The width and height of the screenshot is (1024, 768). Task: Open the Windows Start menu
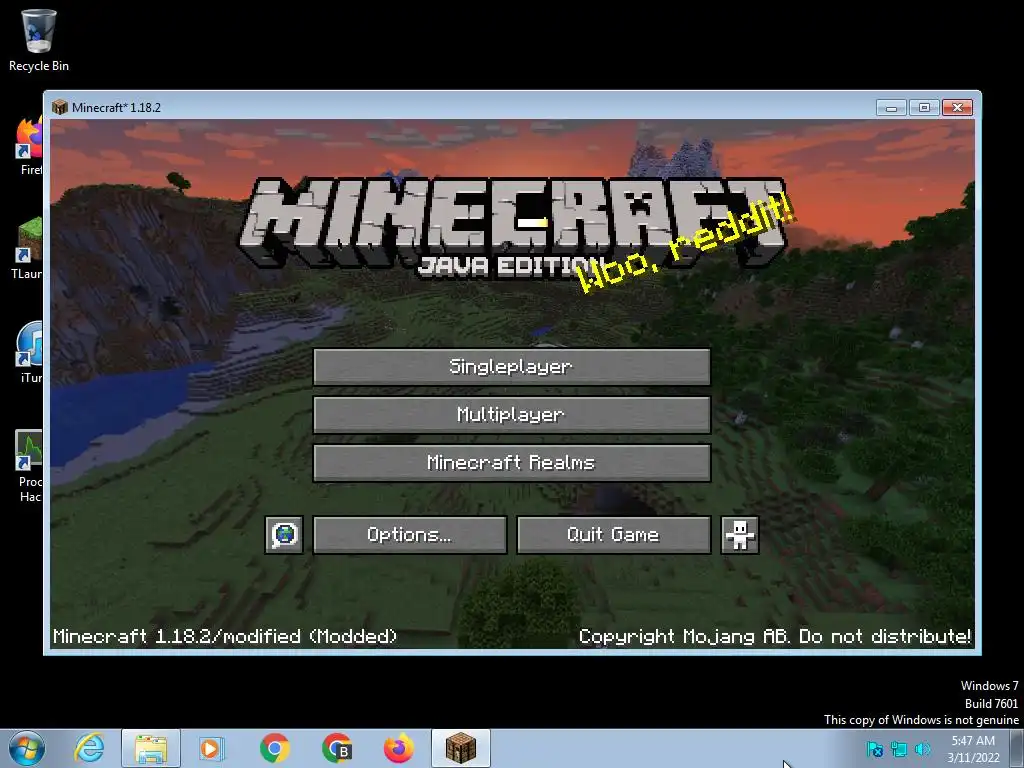pyautogui.click(x=27, y=748)
